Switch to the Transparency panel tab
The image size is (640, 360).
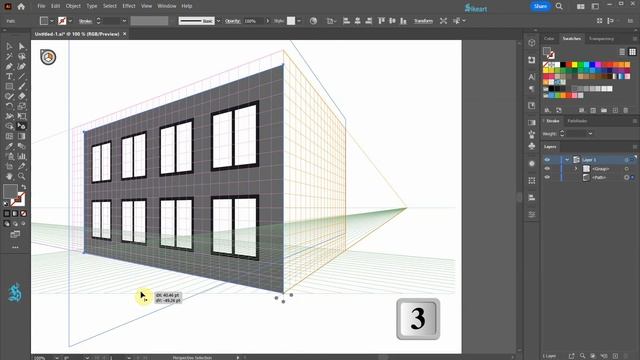(x=601, y=38)
